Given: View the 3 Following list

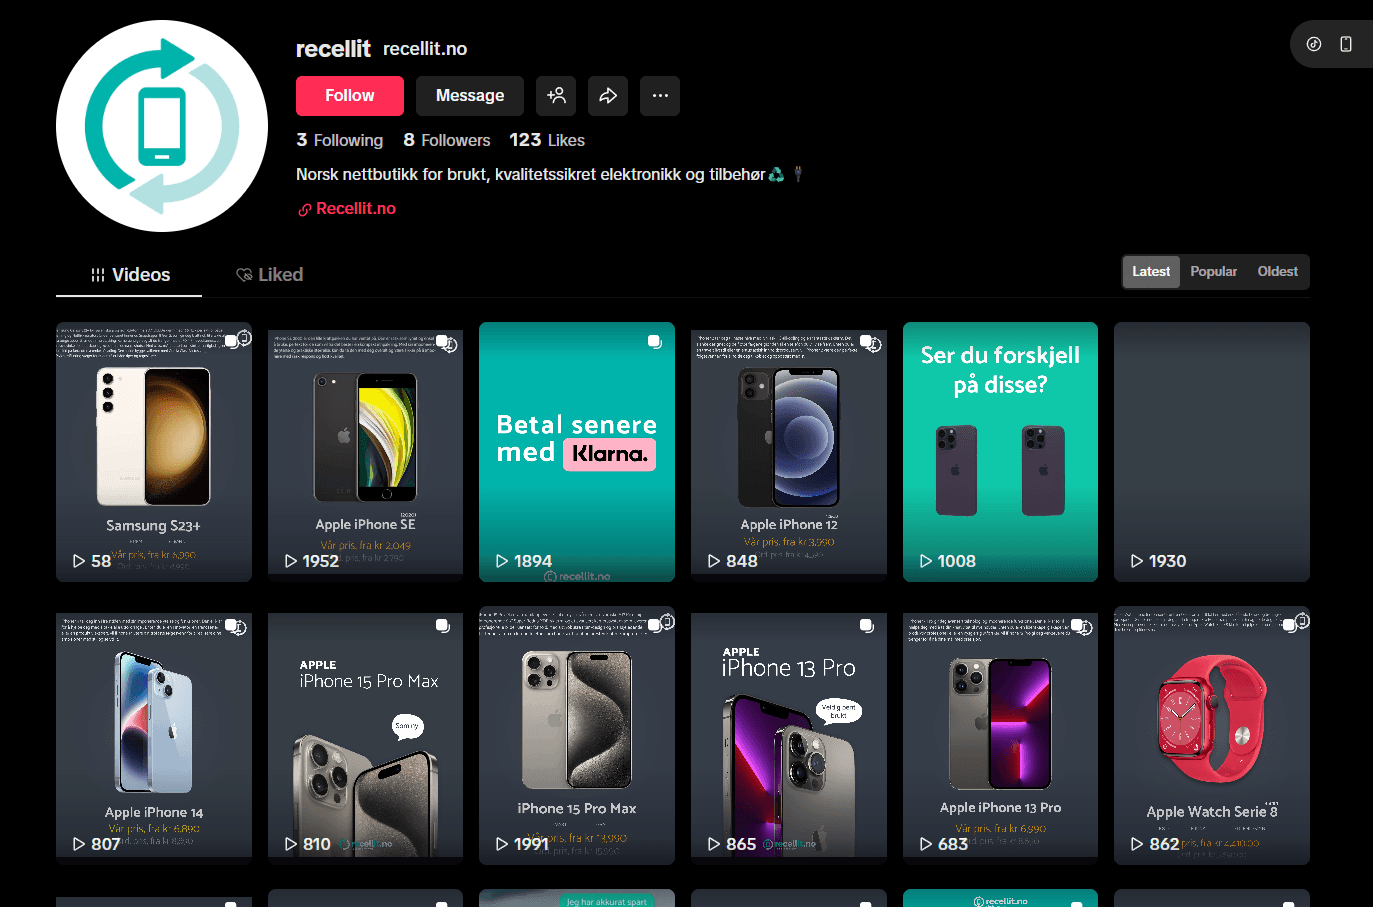Looking at the screenshot, I should coord(339,140).
